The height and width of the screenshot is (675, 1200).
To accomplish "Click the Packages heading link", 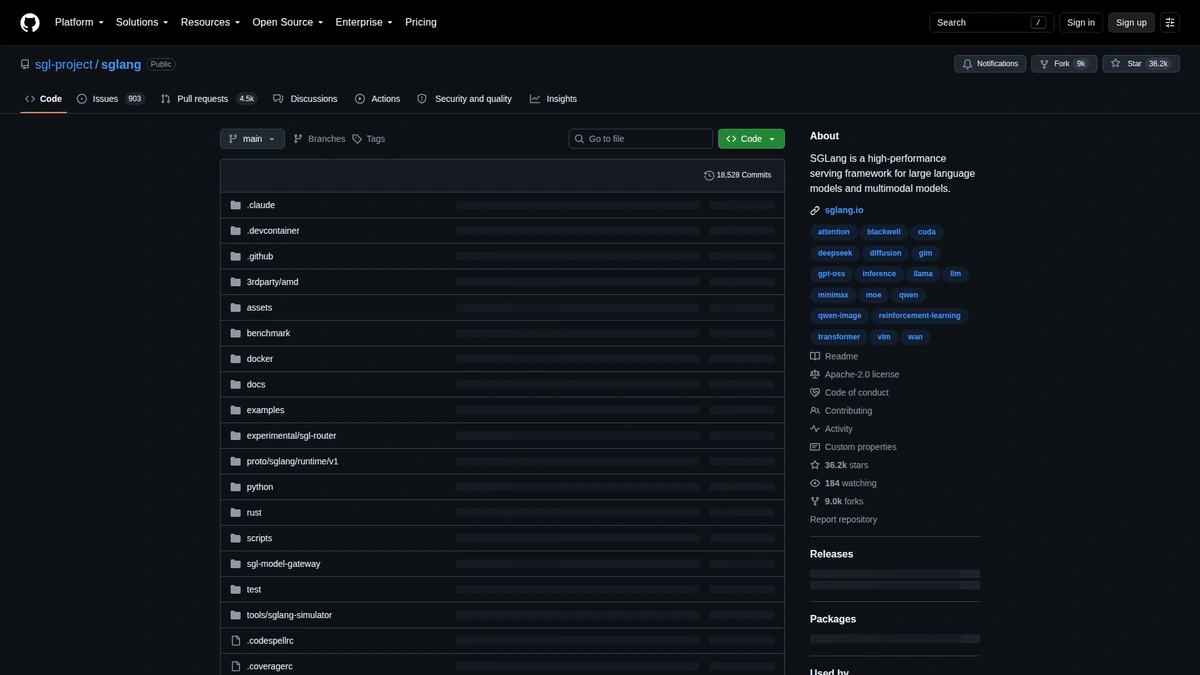I will pos(833,619).
